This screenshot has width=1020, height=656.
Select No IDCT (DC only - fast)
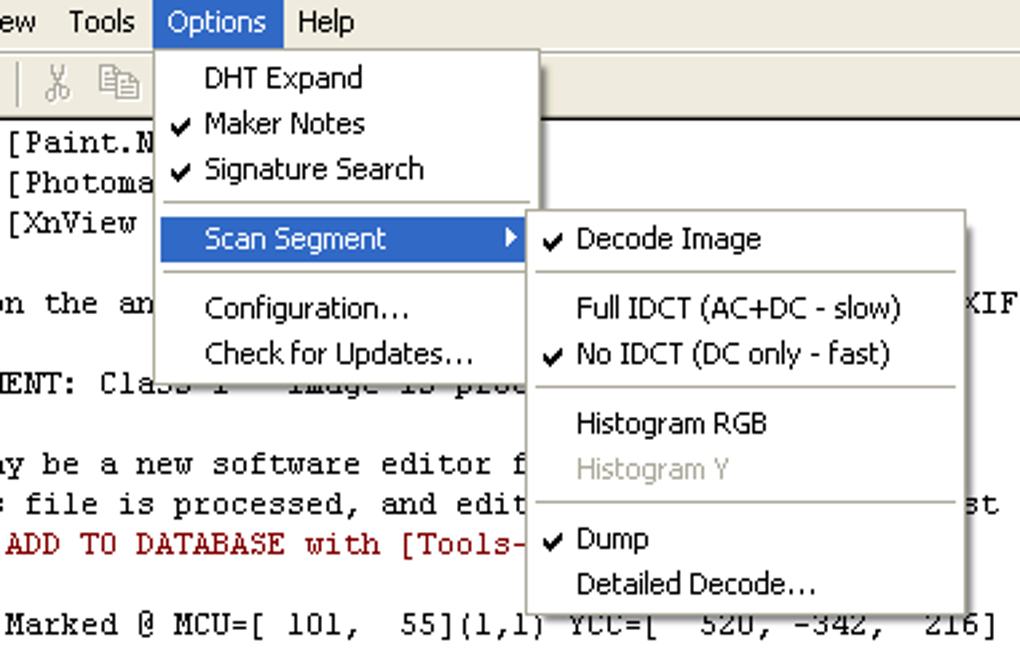coord(732,354)
